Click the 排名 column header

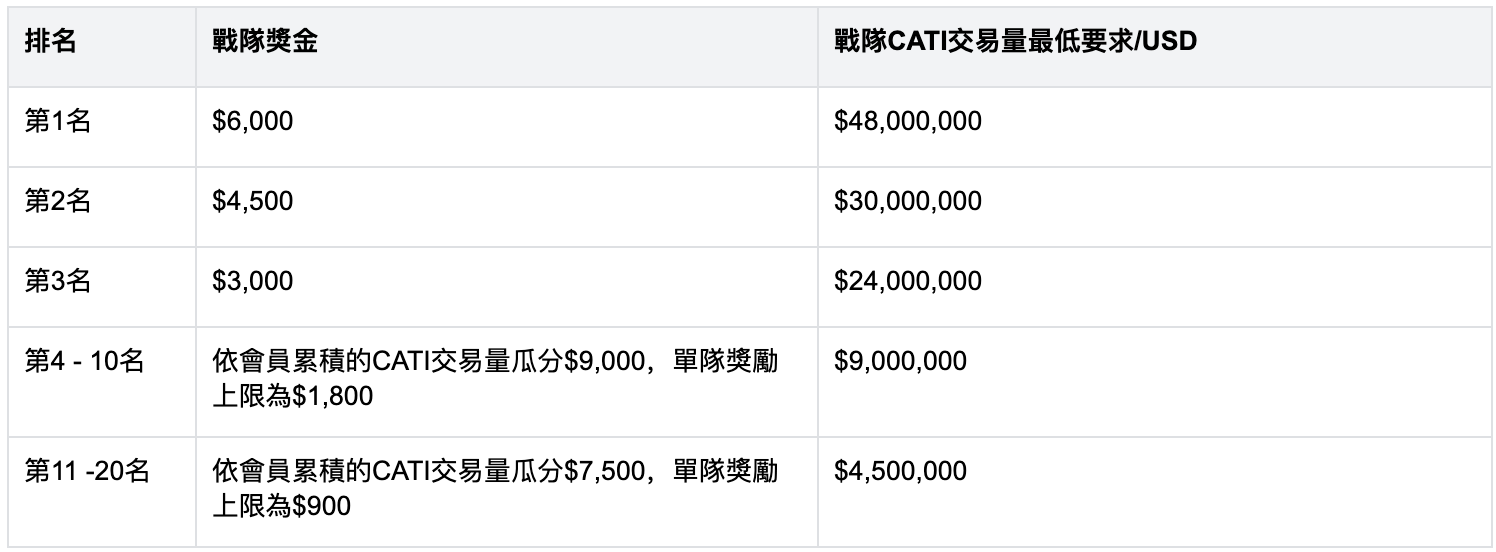click(x=50, y=44)
